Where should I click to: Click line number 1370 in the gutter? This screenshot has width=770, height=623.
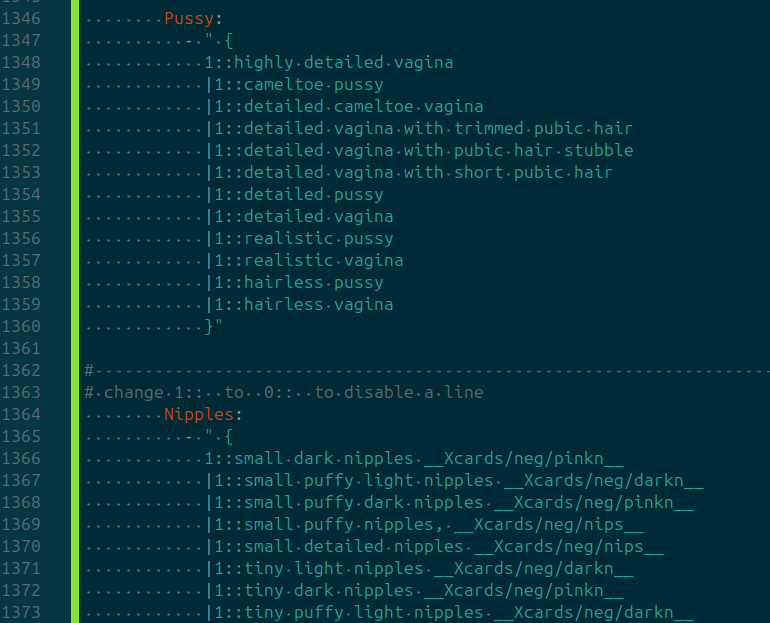[21, 546]
